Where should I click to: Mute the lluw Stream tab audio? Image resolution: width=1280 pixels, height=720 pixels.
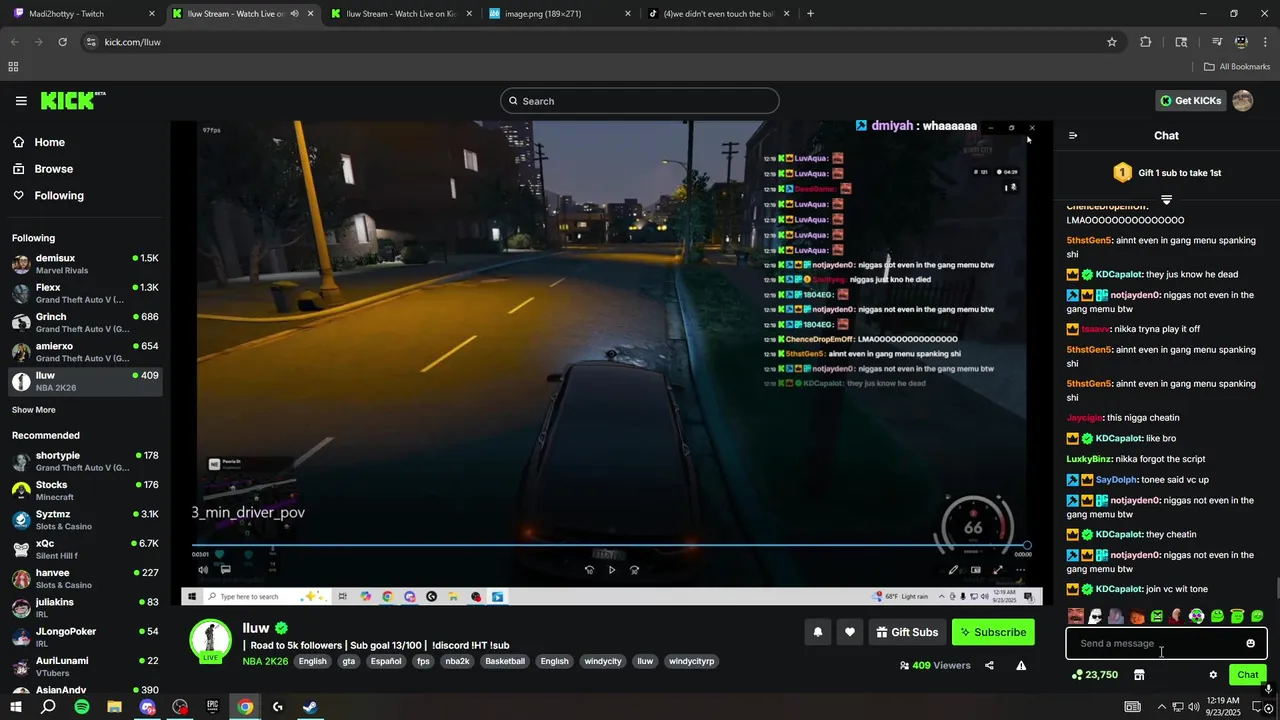pyautogui.click(x=294, y=14)
